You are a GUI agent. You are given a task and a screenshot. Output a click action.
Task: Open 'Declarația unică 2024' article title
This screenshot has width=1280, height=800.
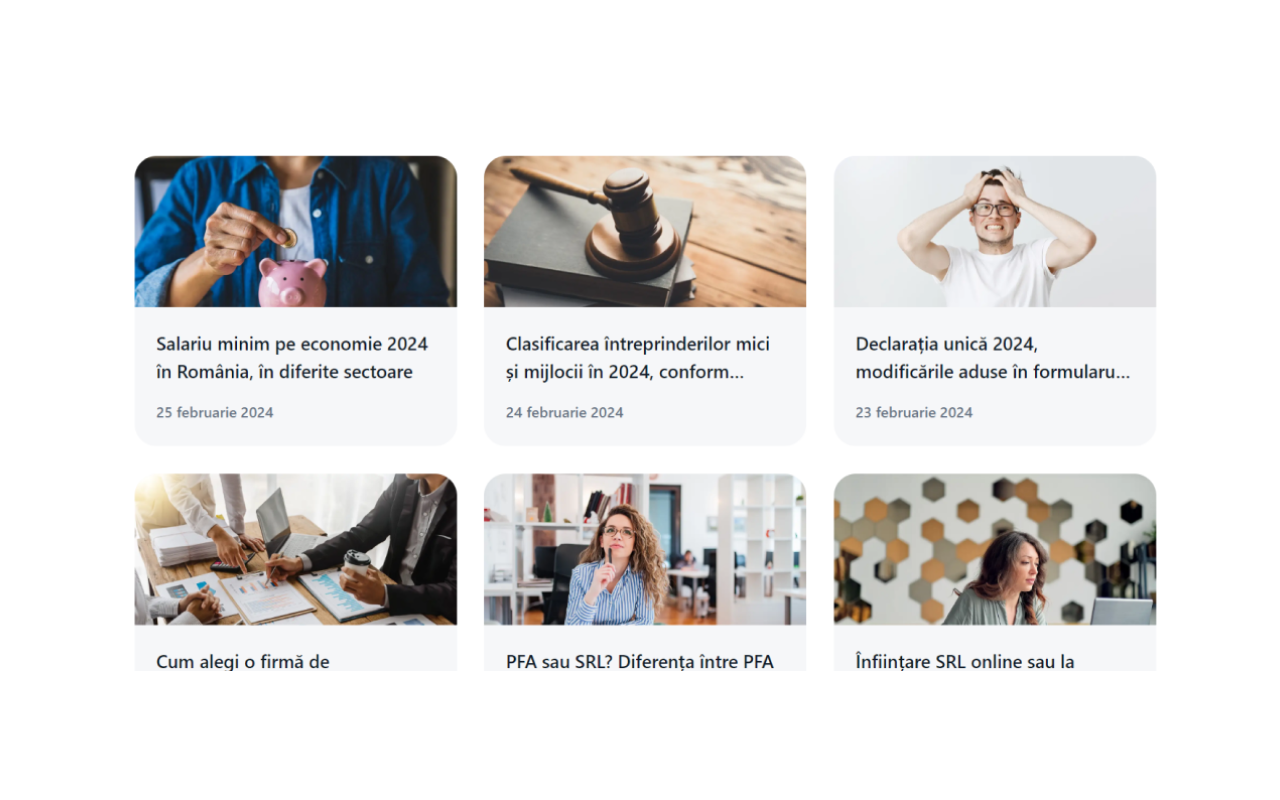[993, 358]
